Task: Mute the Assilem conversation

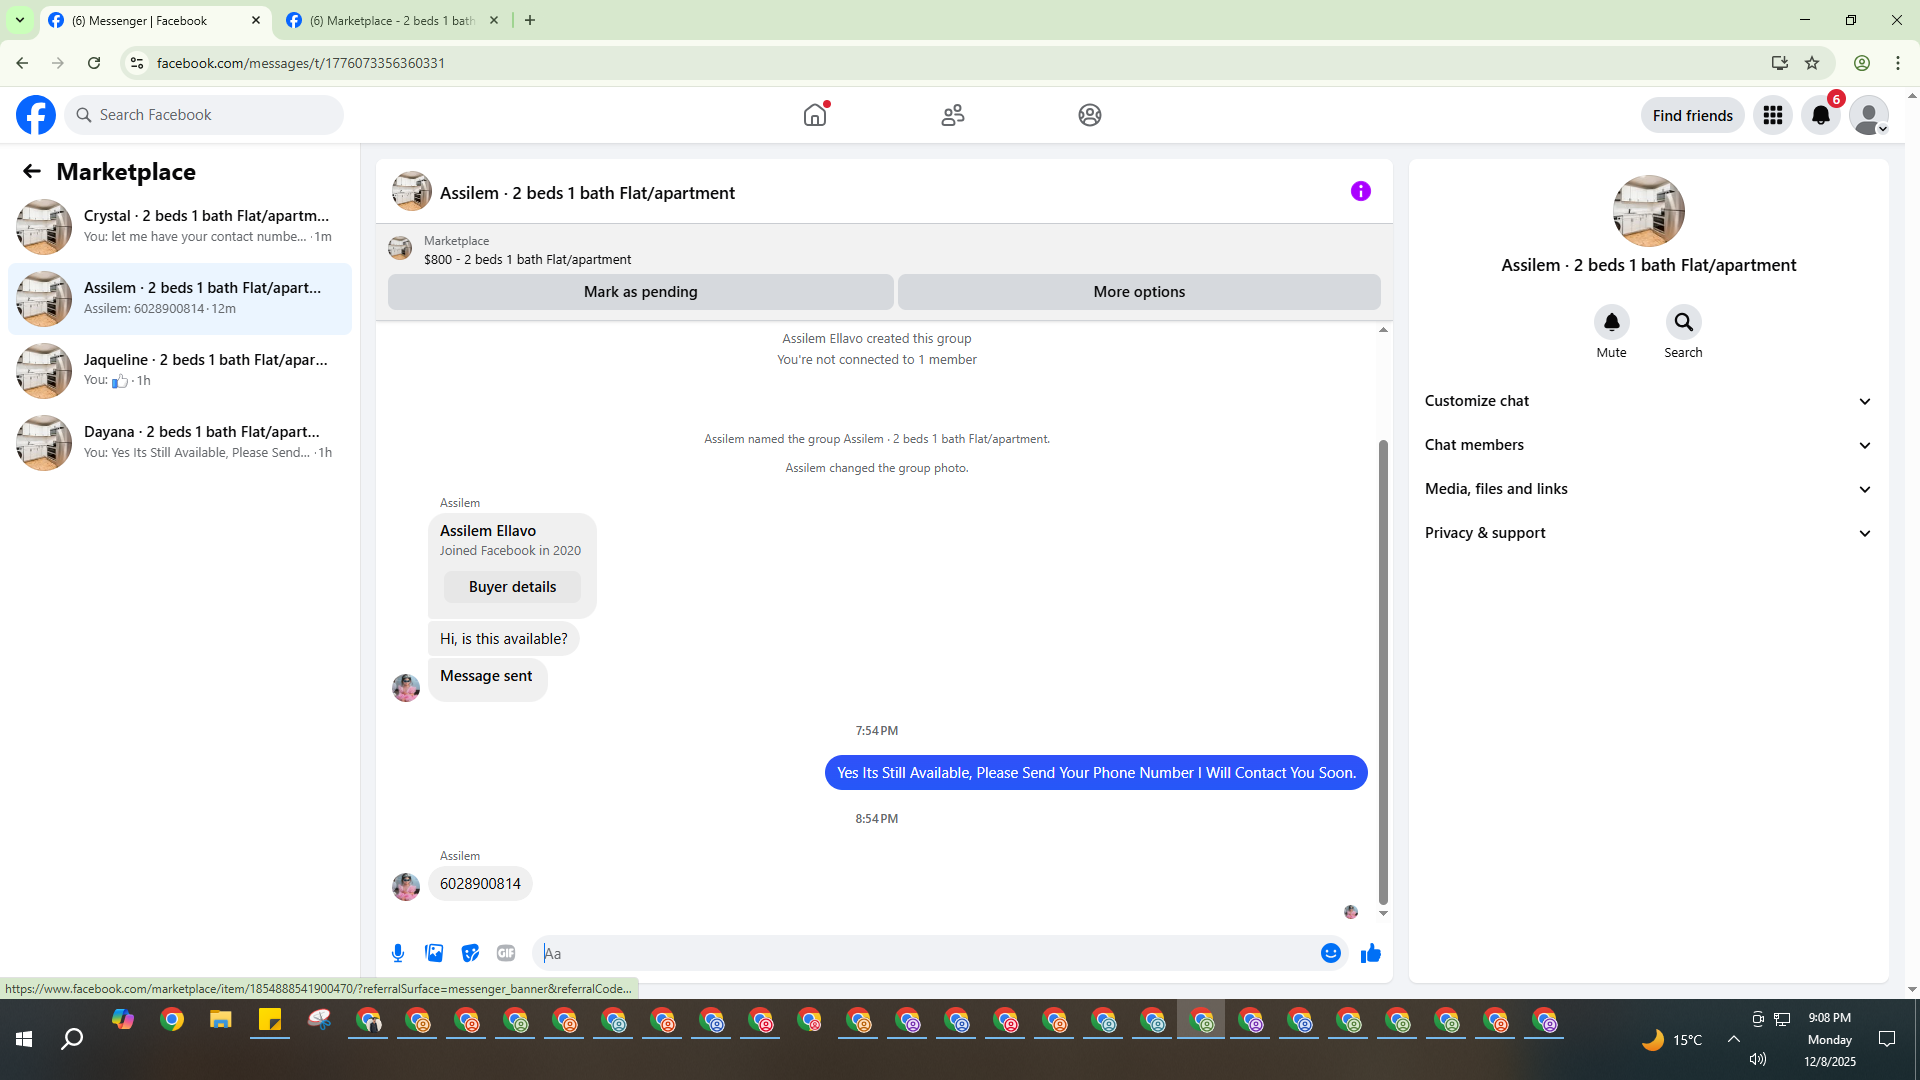Action: [x=1611, y=322]
